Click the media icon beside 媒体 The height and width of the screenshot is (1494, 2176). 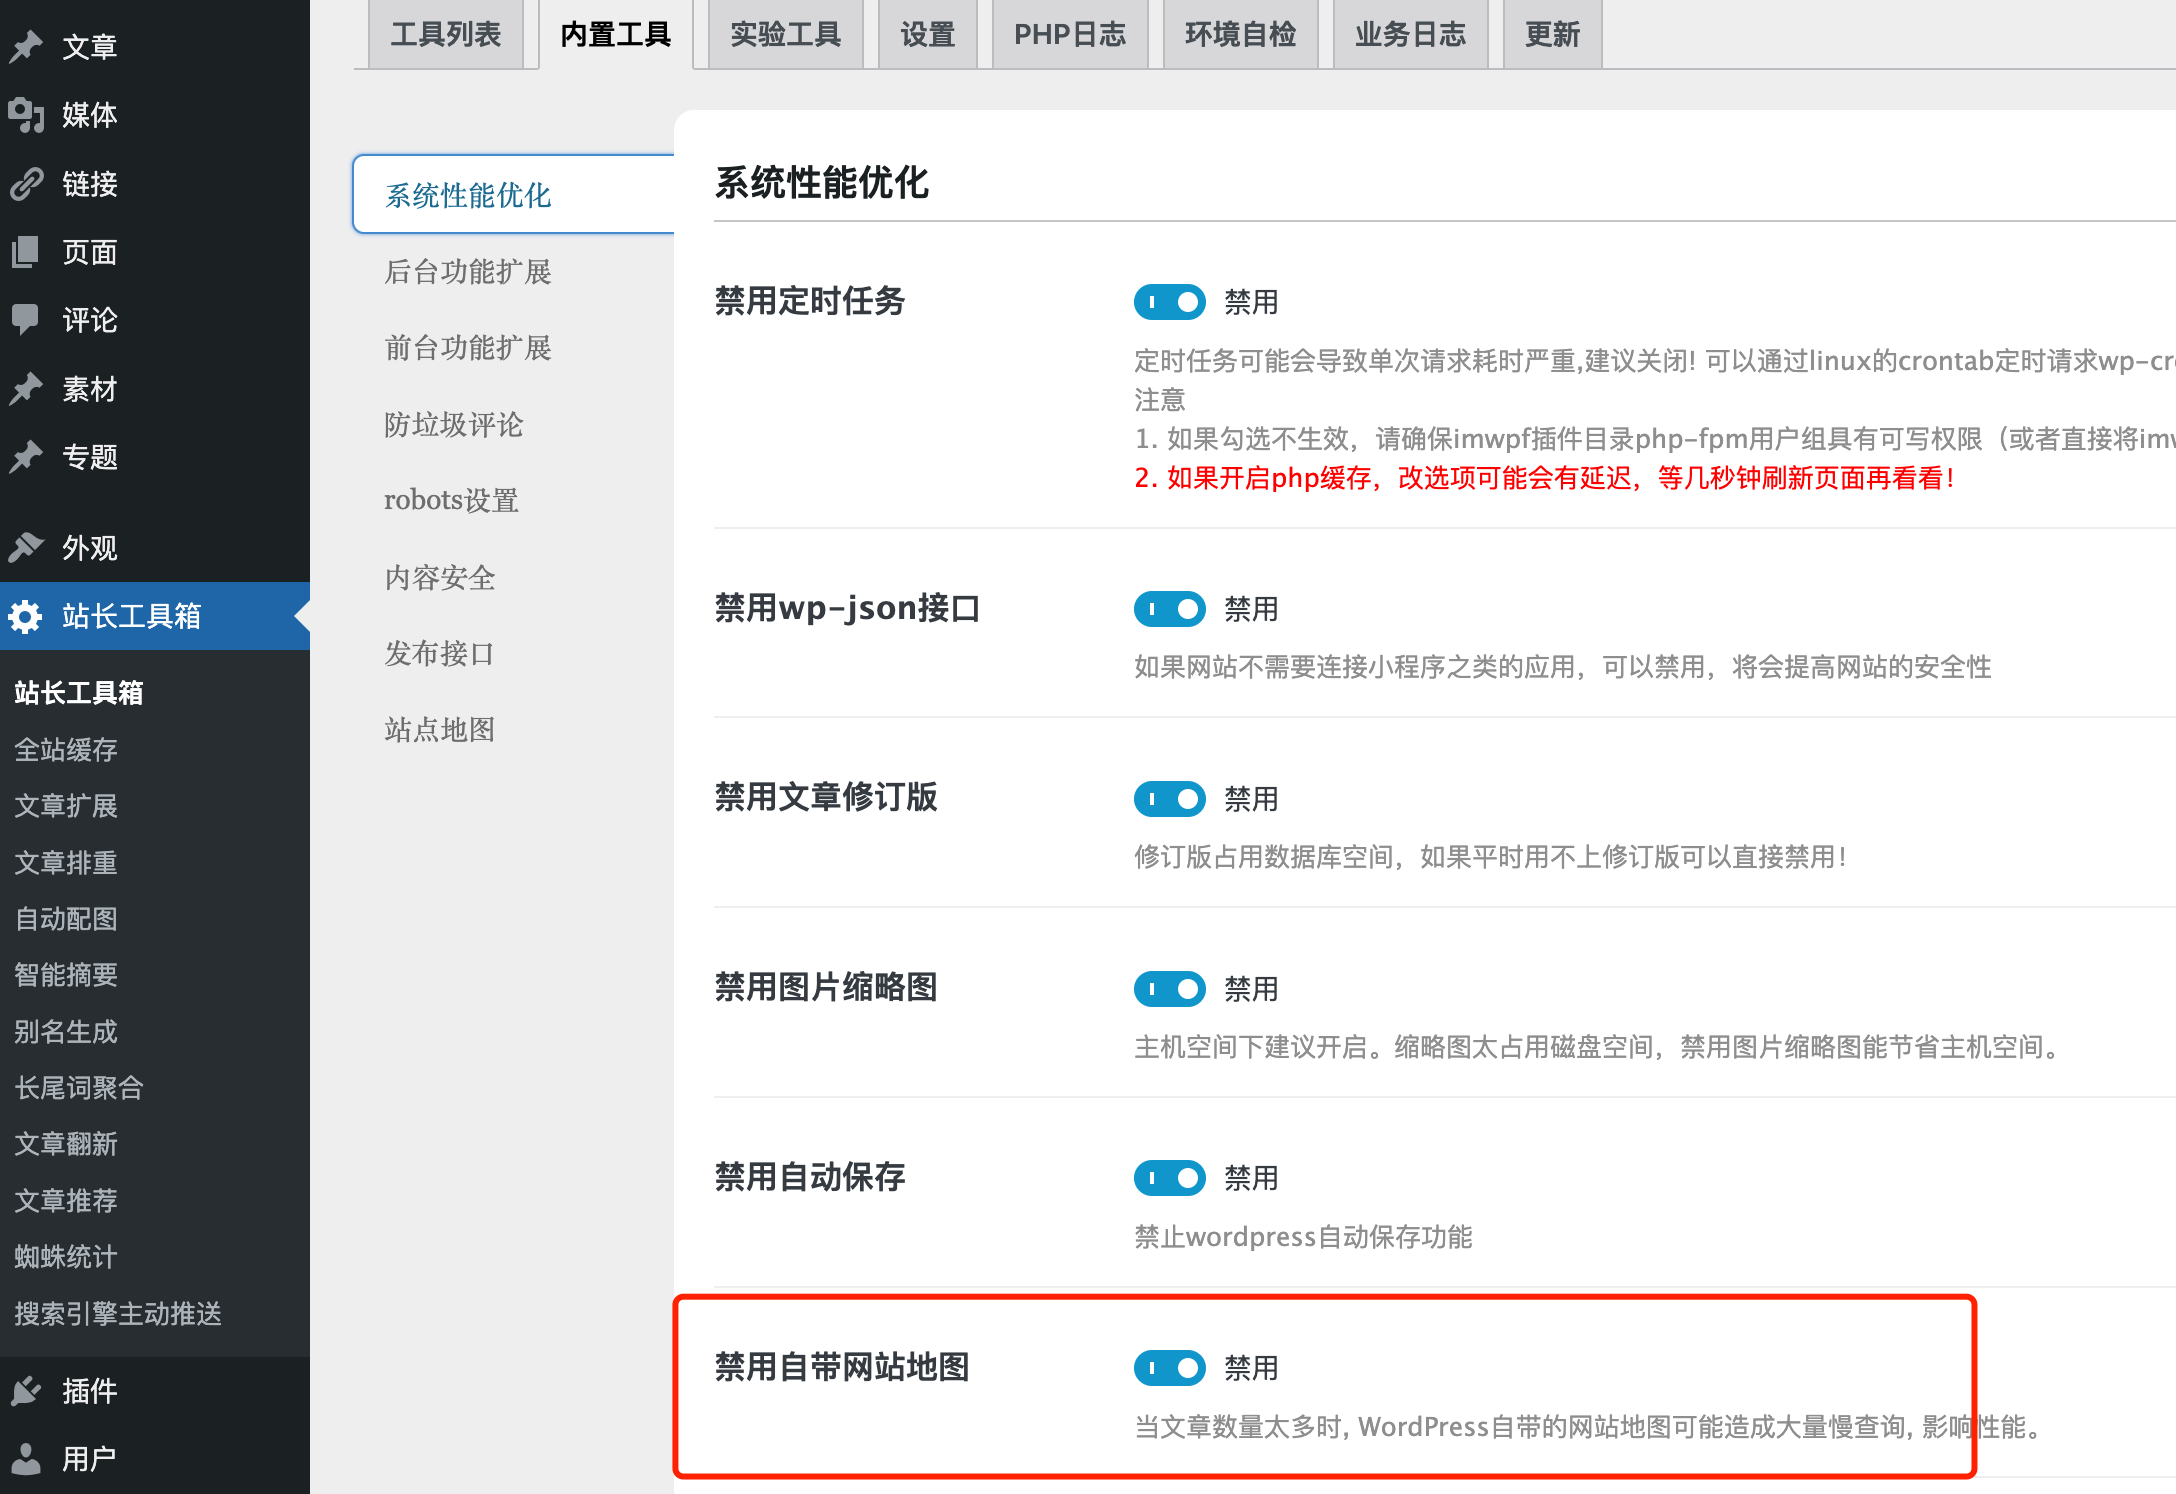click(x=26, y=115)
